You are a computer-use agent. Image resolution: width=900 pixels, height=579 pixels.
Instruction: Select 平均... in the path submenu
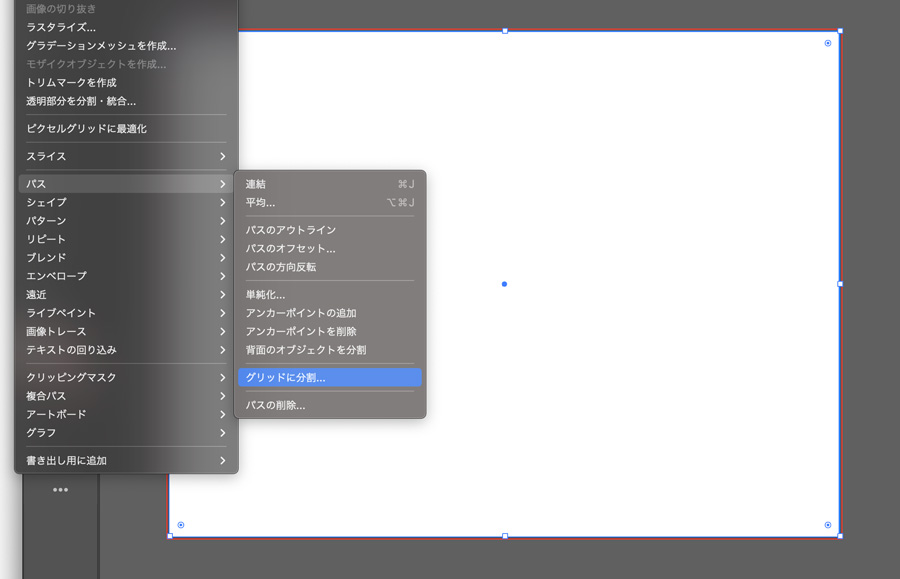click(330, 202)
